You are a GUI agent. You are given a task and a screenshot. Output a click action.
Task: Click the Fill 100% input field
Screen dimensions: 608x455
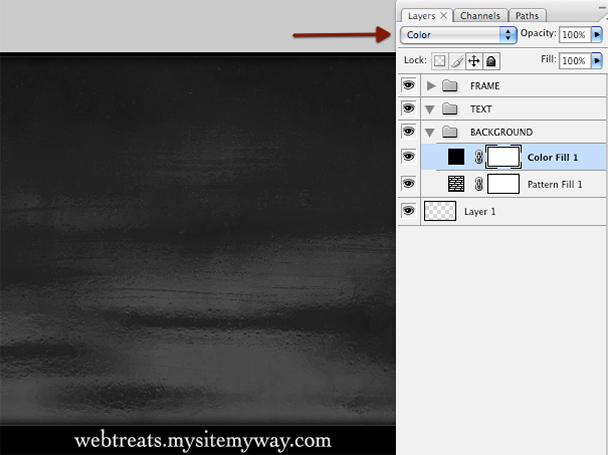(x=575, y=61)
